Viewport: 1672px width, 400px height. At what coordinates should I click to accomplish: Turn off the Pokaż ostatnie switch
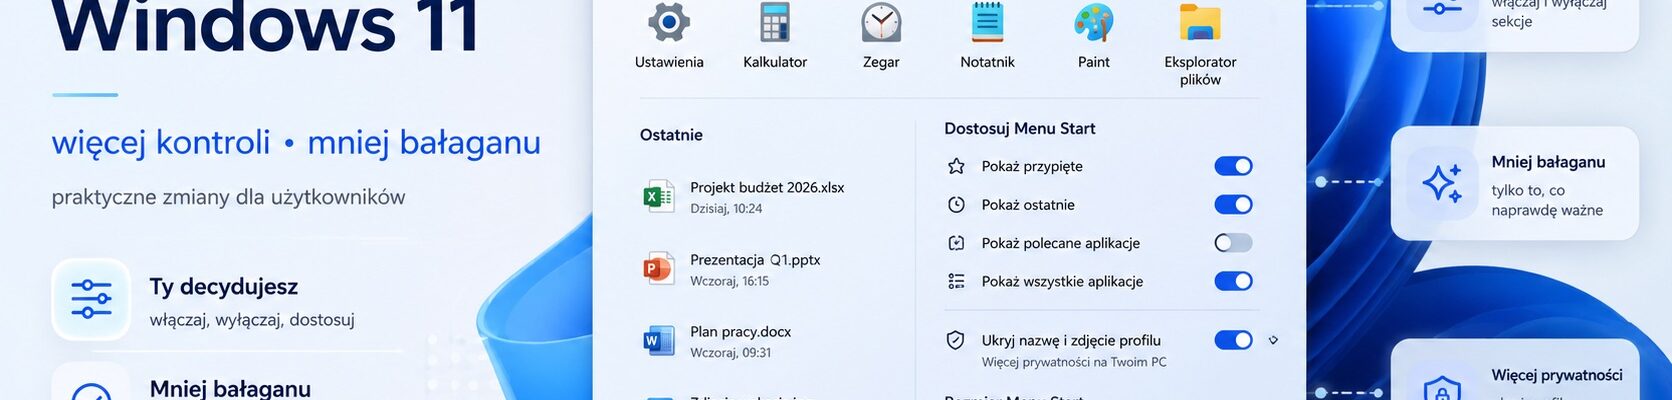click(x=1233, y=204)
